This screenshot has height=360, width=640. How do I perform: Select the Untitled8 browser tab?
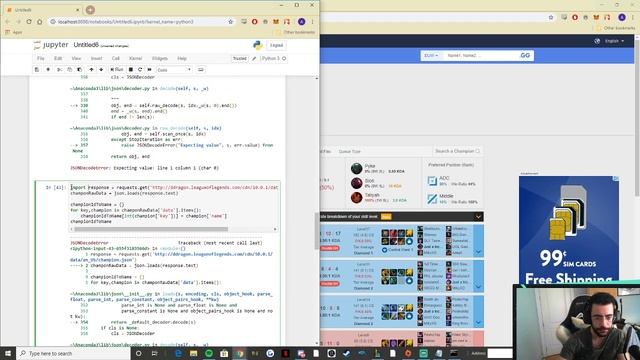click(43, 9)
